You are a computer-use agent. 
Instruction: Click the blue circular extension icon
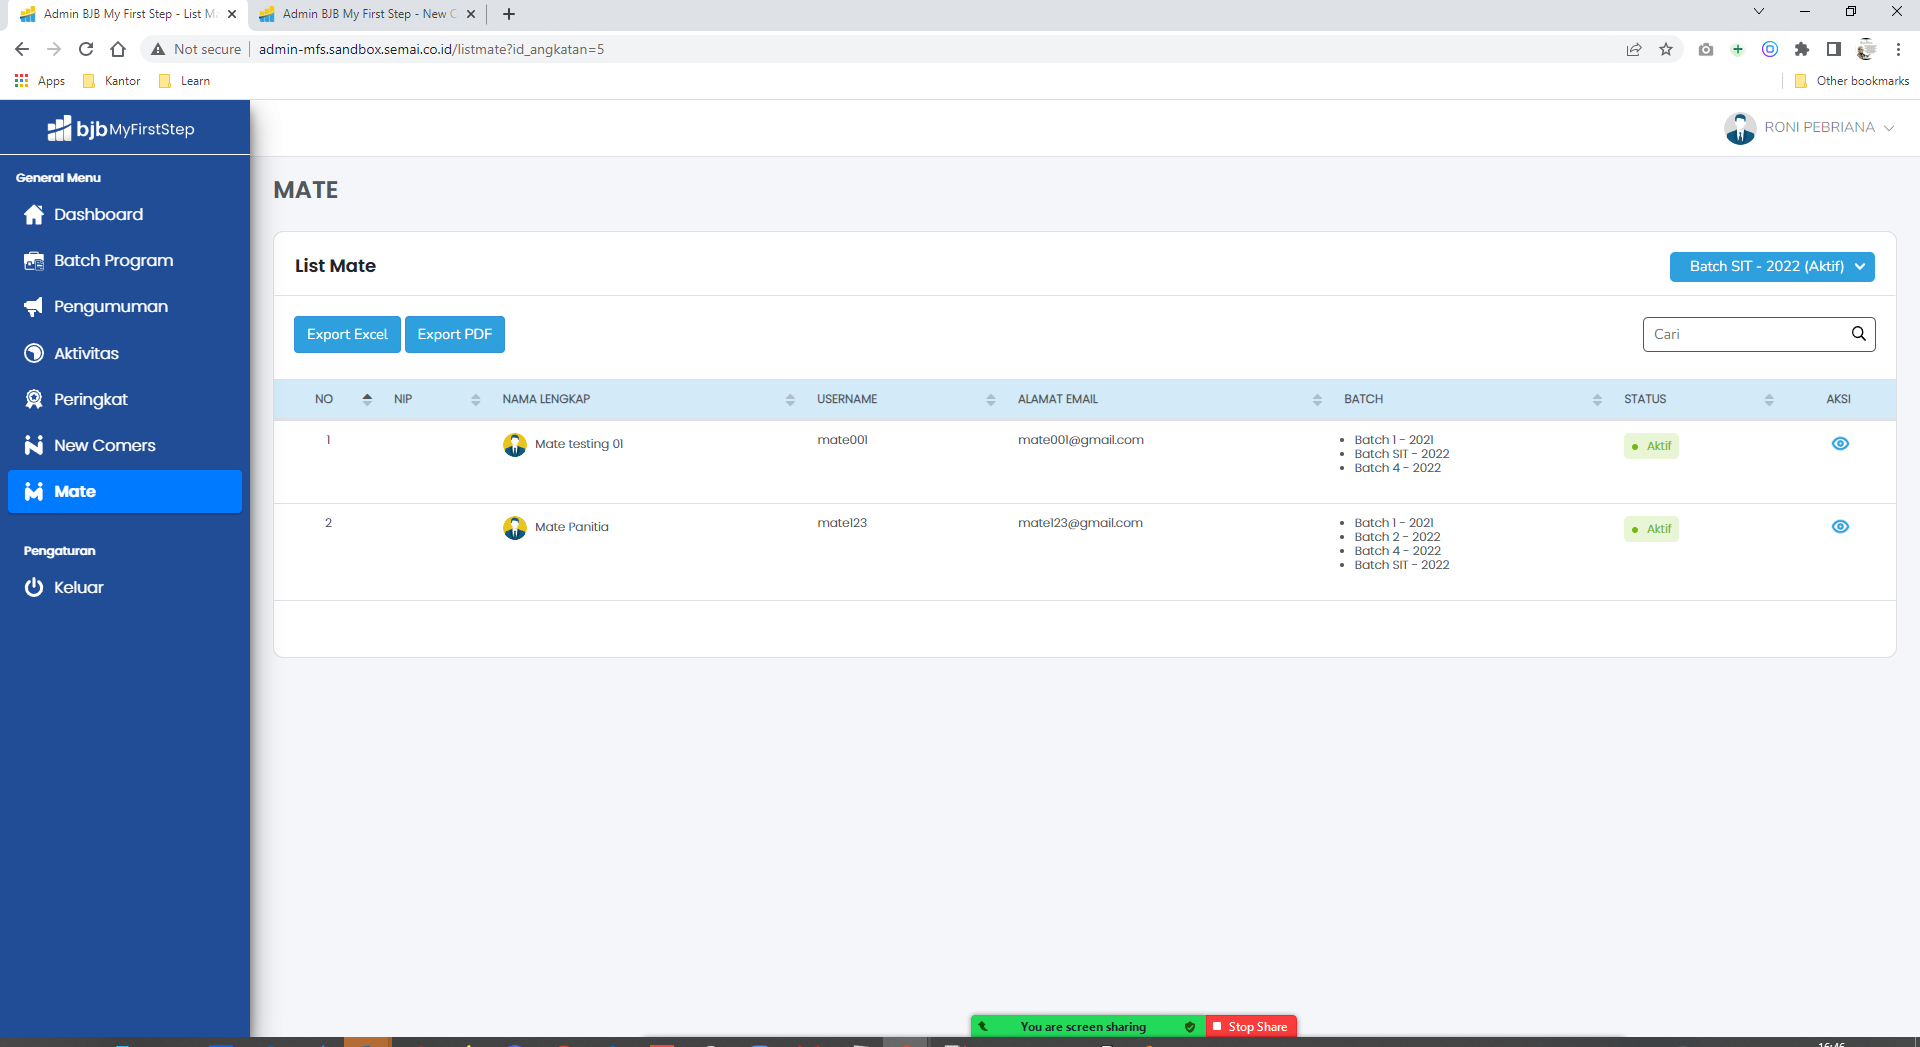[x=1770, y=49]
